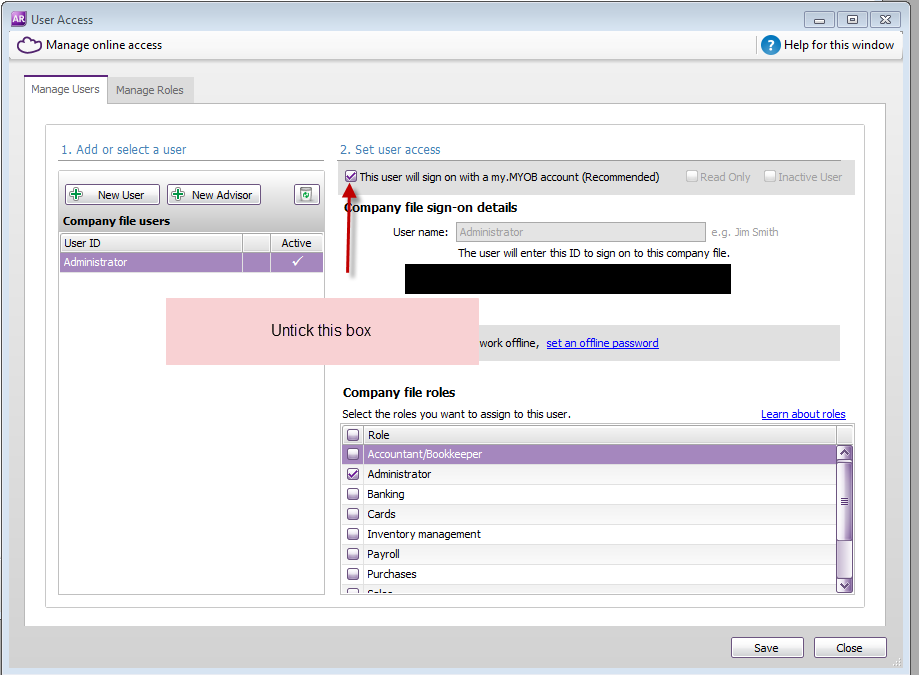Switch to the Manage Users tab
Viewport: 919px width, 675px height.
tap(66, 89)
